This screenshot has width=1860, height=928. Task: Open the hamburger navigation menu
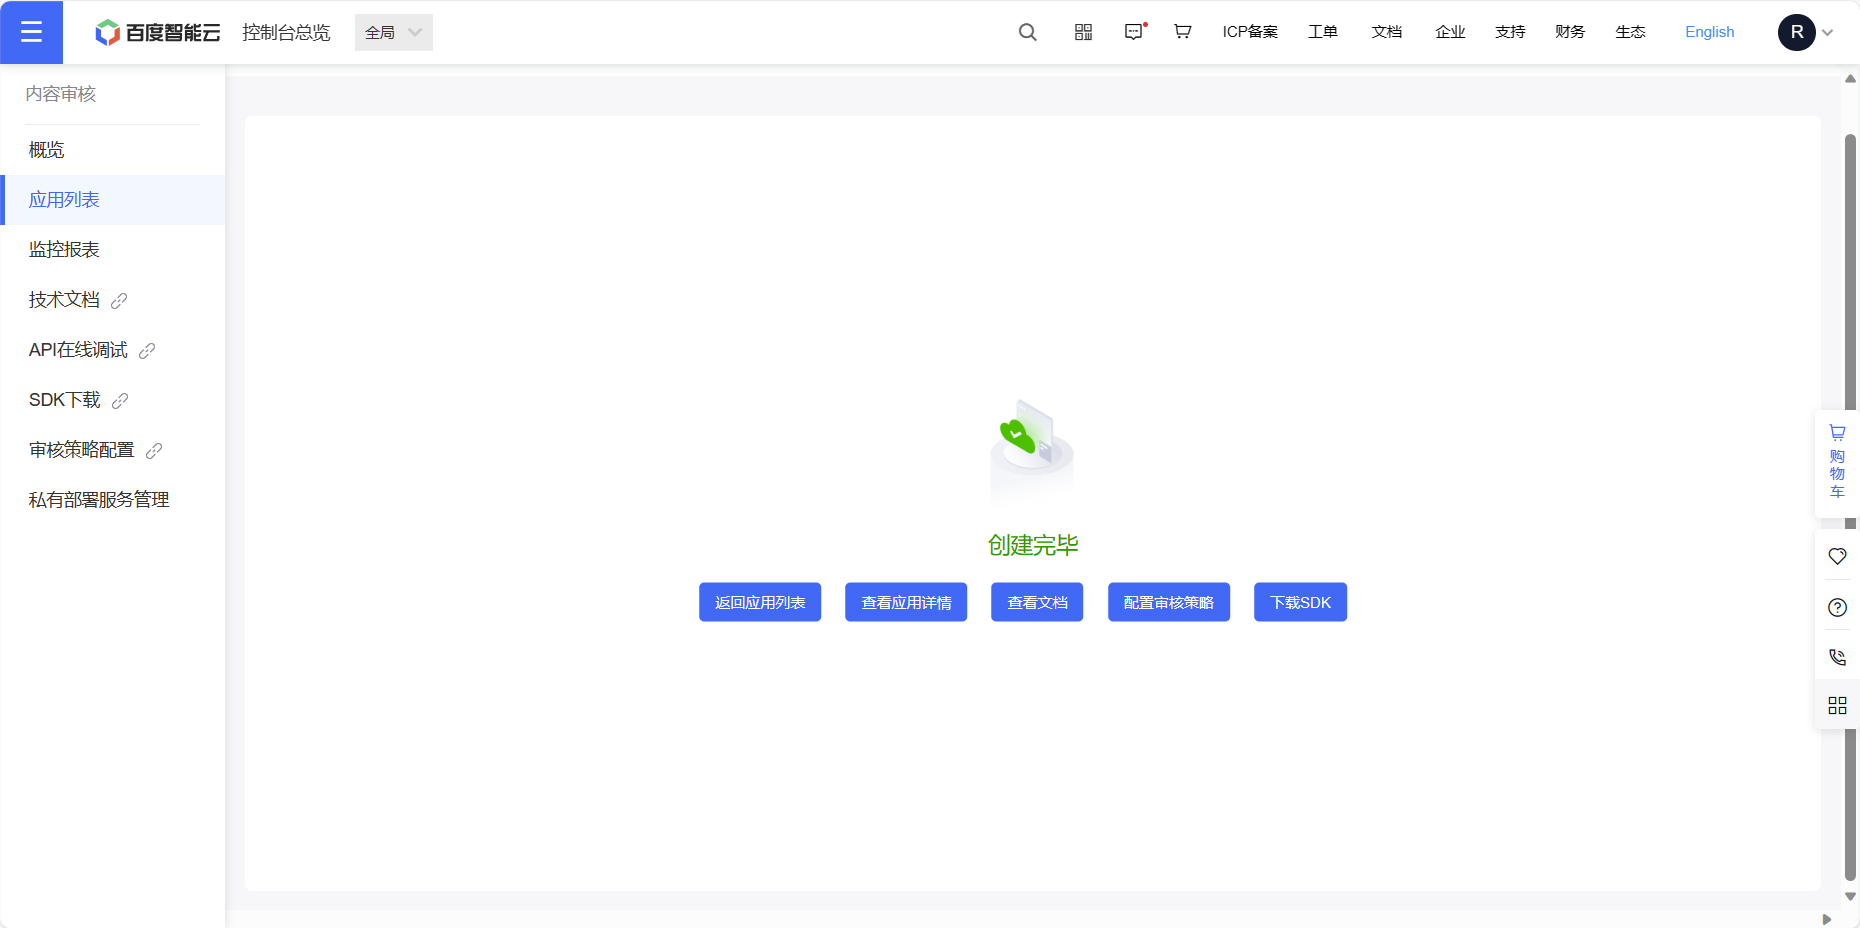click(x=31, y=32)
